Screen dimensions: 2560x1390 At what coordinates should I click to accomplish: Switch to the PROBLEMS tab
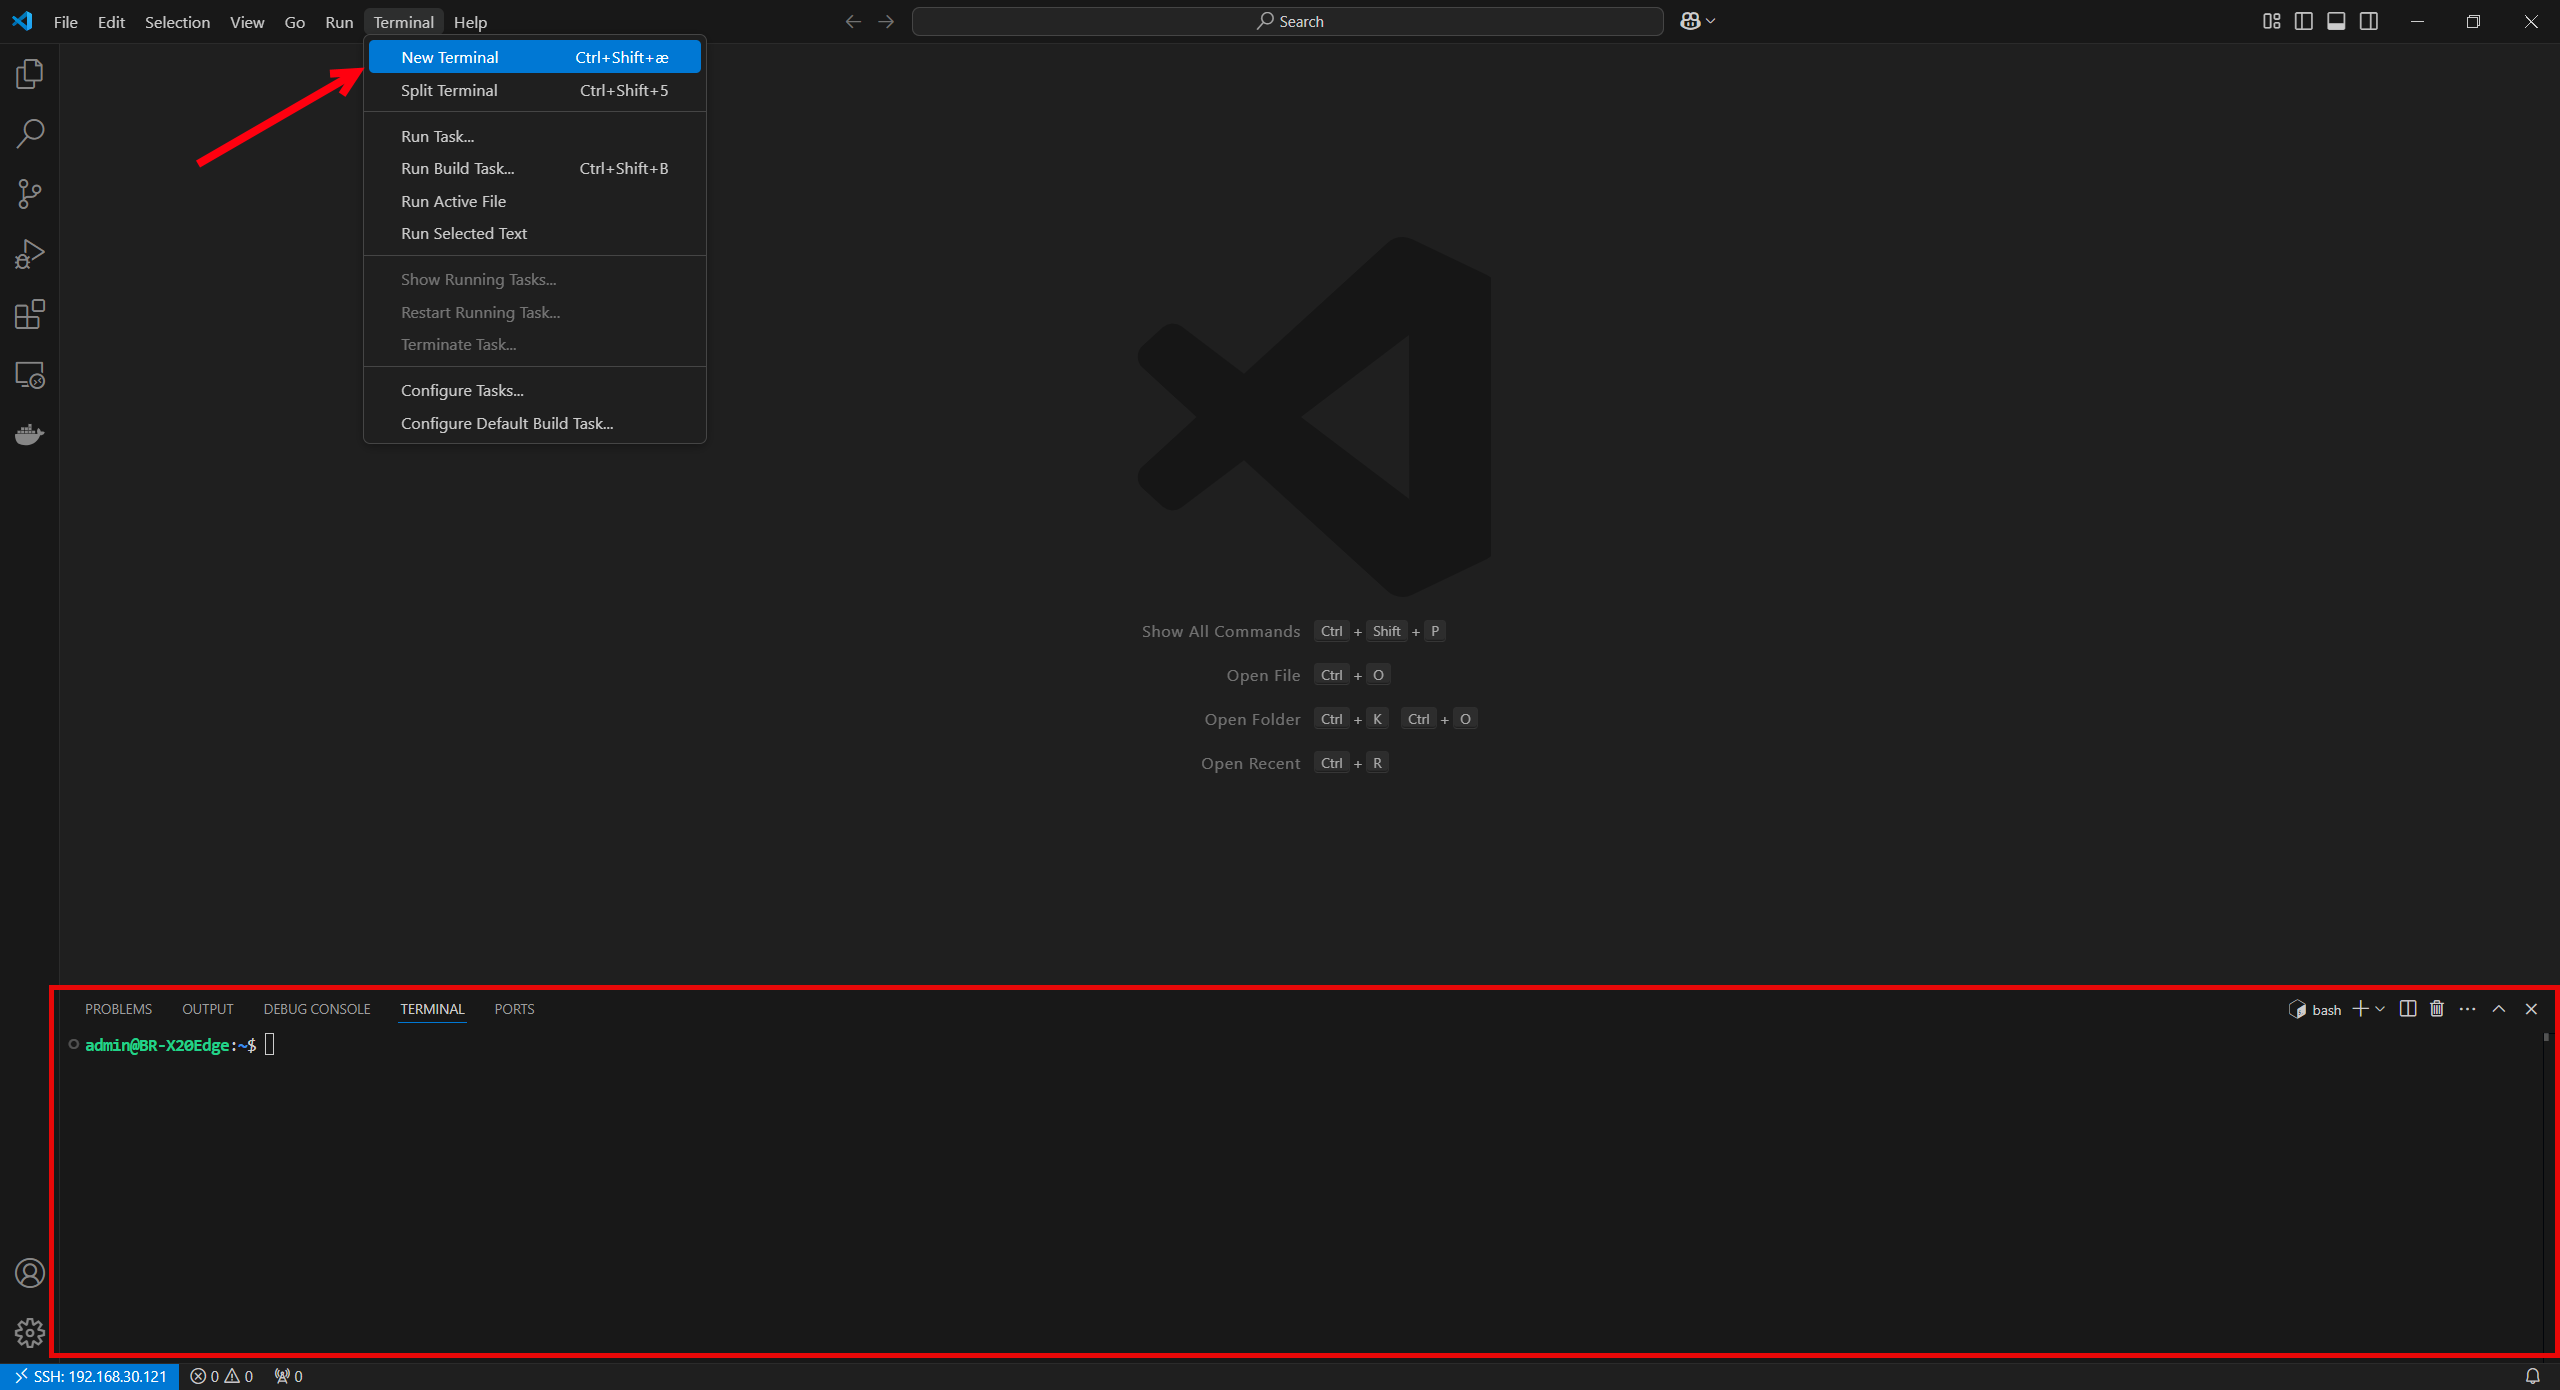(118, 1009)
